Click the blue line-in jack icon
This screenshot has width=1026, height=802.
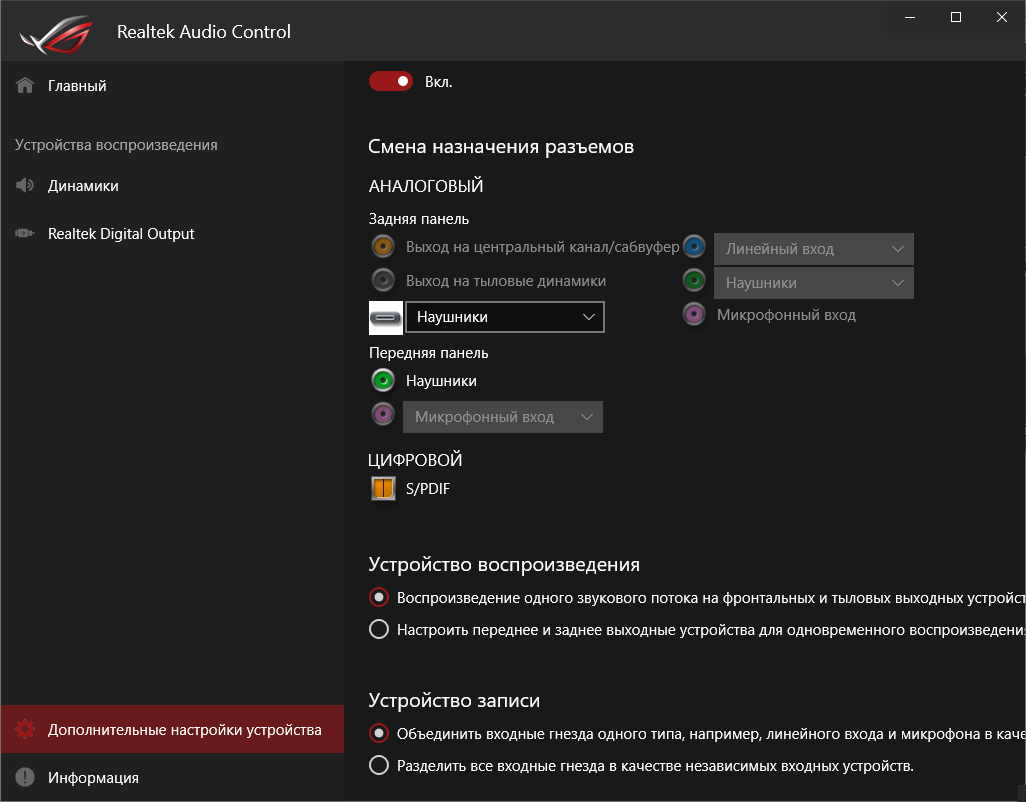click(695, 247)
